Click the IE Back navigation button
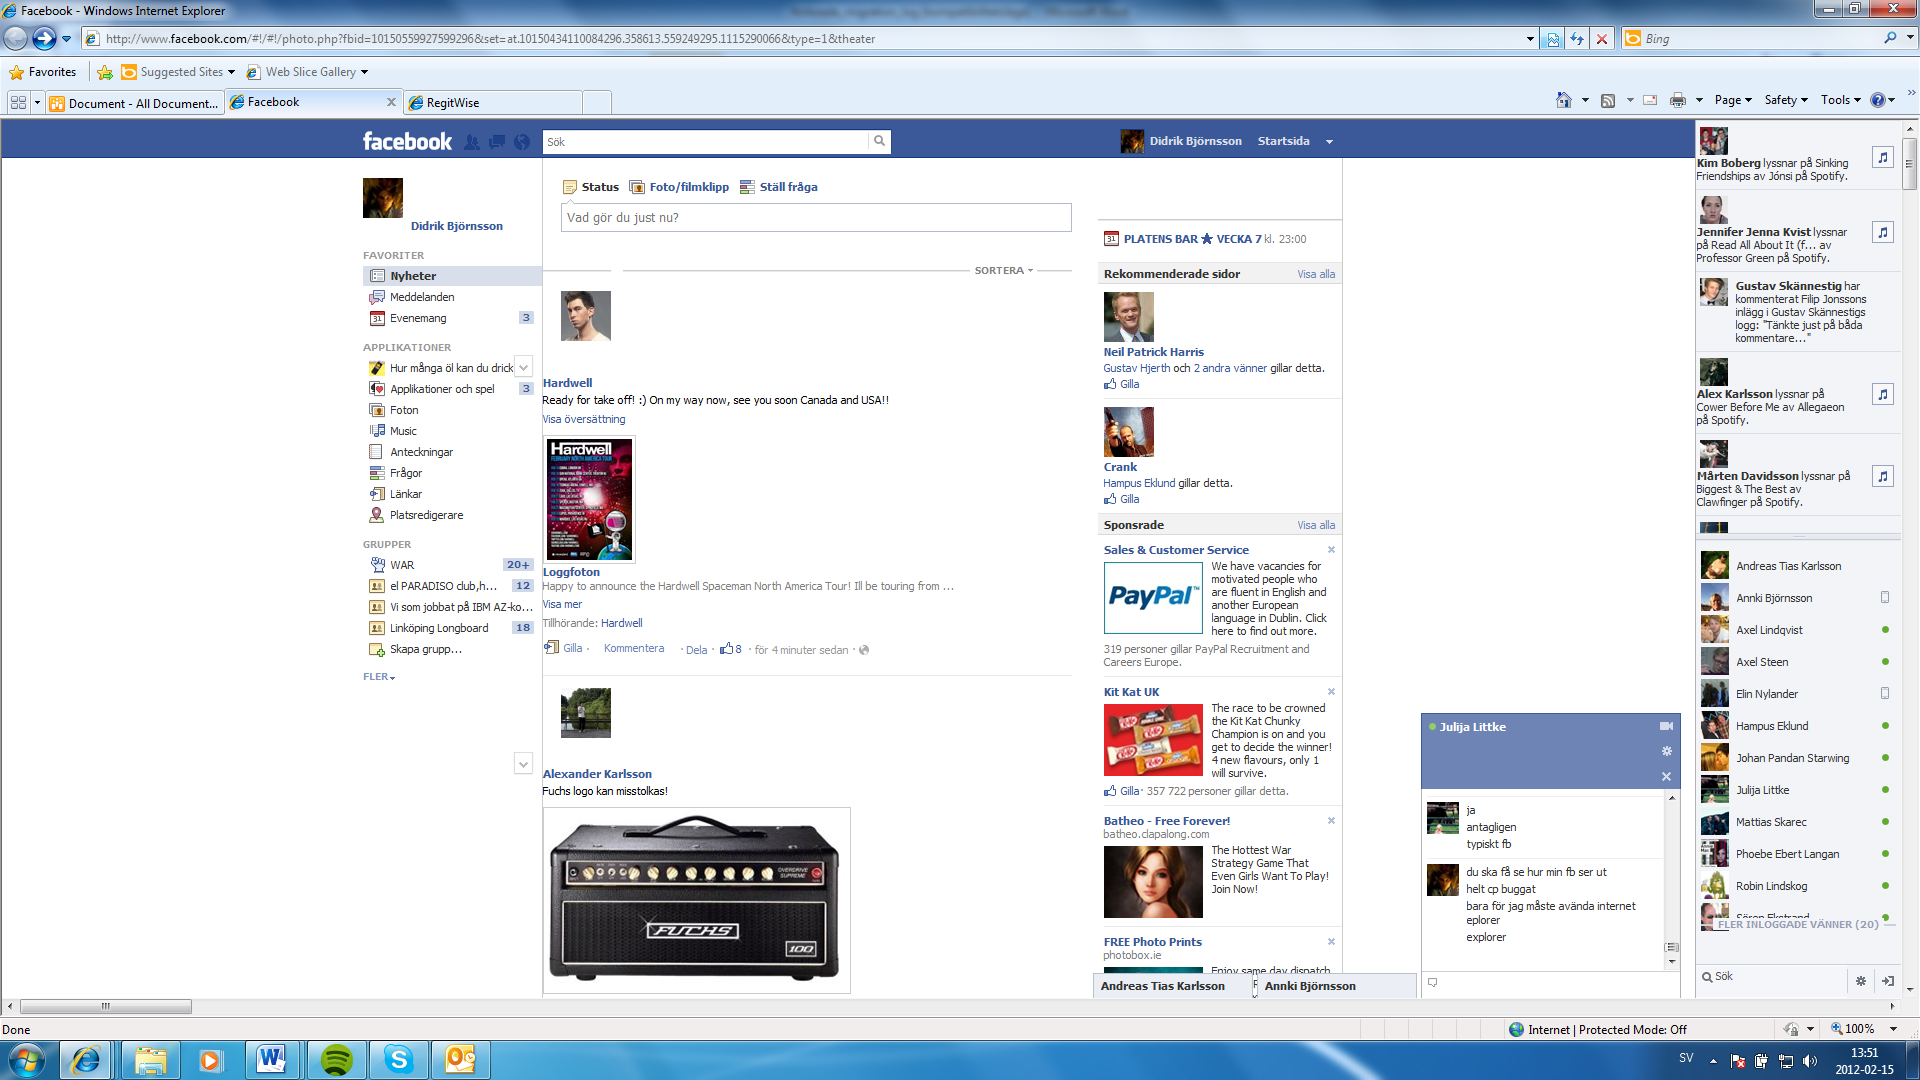 pyautogui.click(x=15, y=38)
